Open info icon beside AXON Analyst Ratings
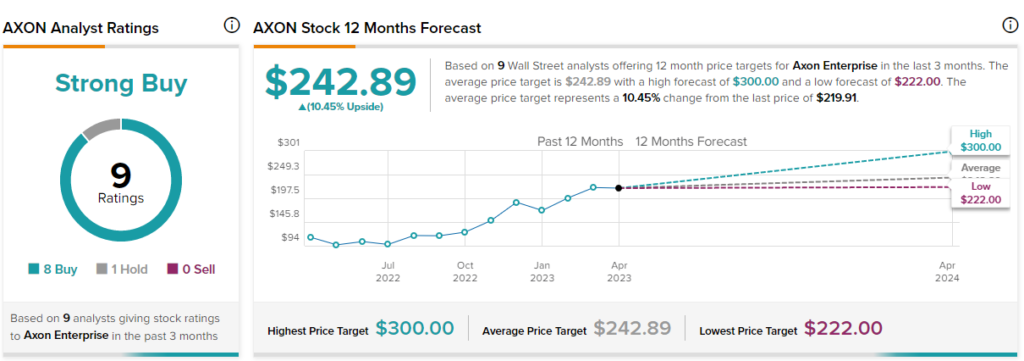The image size is (1024, 361). [x=231, y=25]
